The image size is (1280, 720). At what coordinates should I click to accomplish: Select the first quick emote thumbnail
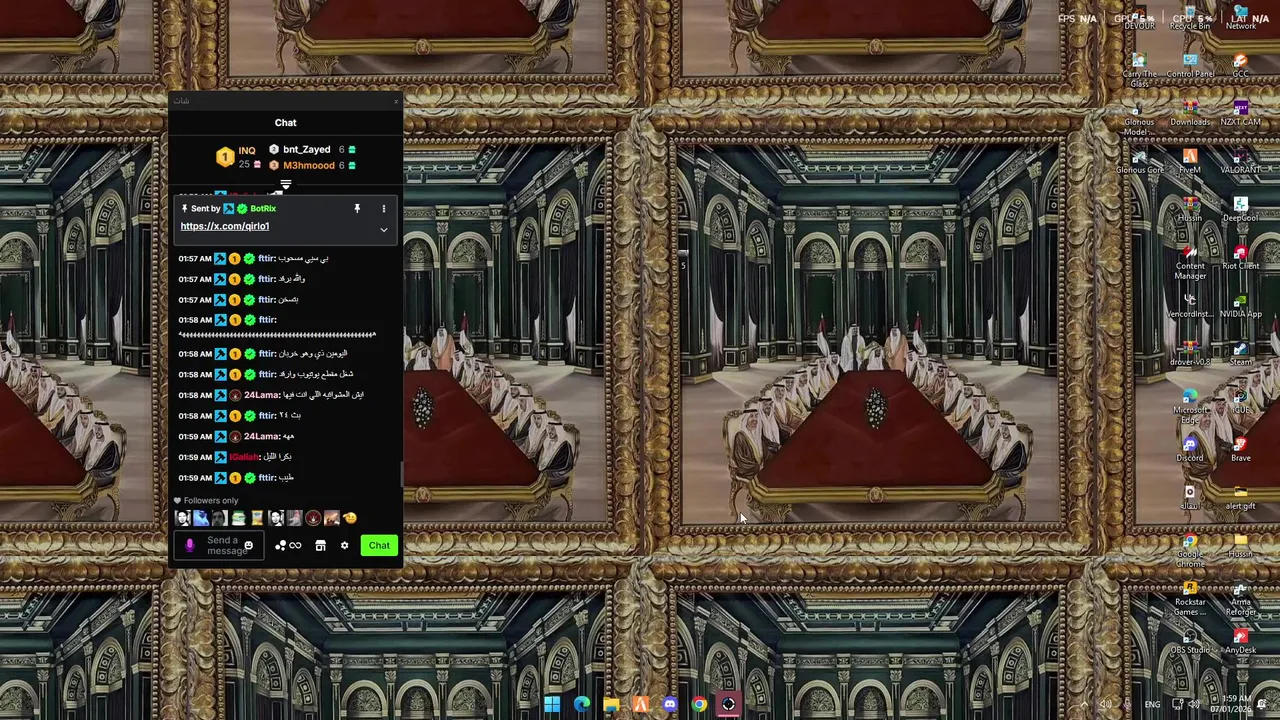click(x=182, y=518)
